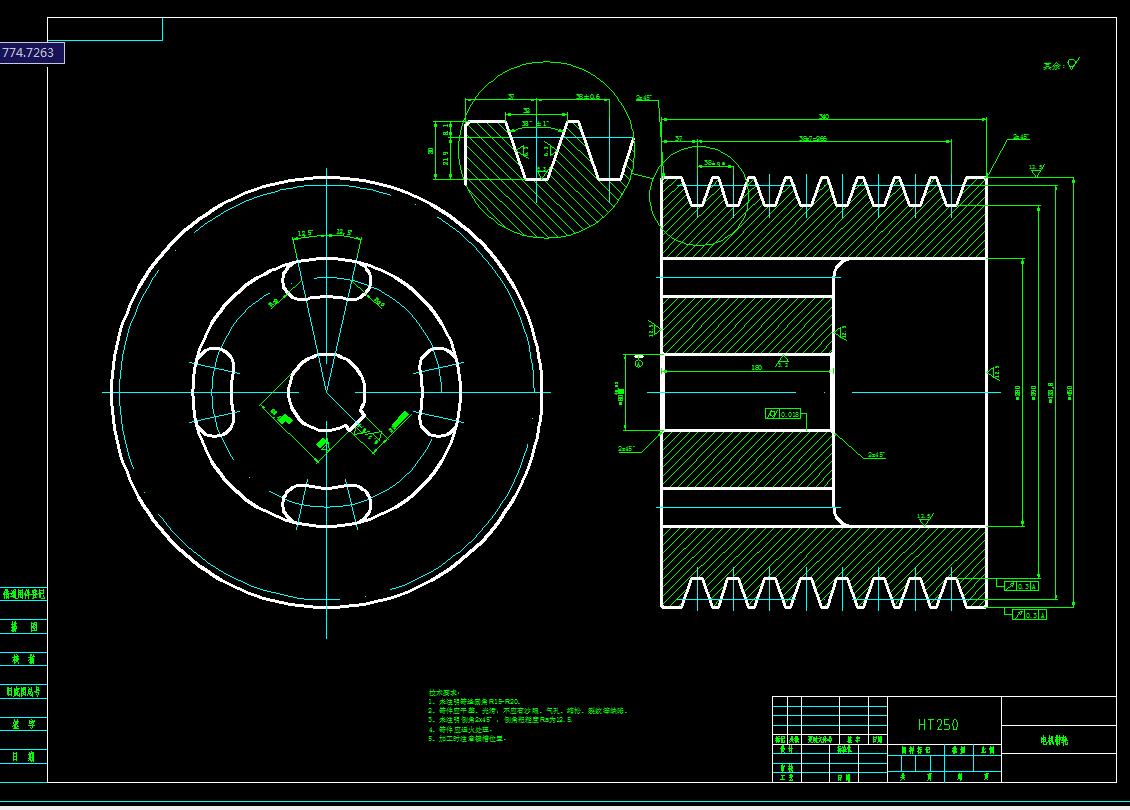1130x810 pixels.
Task: Click the 38° ±1° groove angle dimension
Action: point(535,124)
